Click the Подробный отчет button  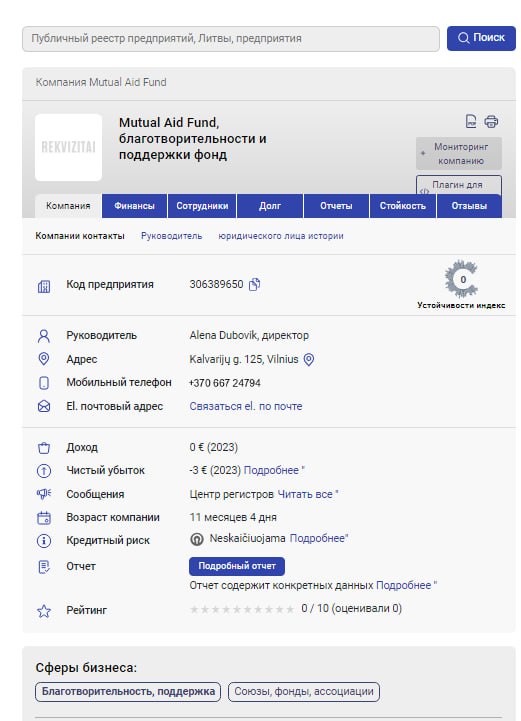(237, 566)
